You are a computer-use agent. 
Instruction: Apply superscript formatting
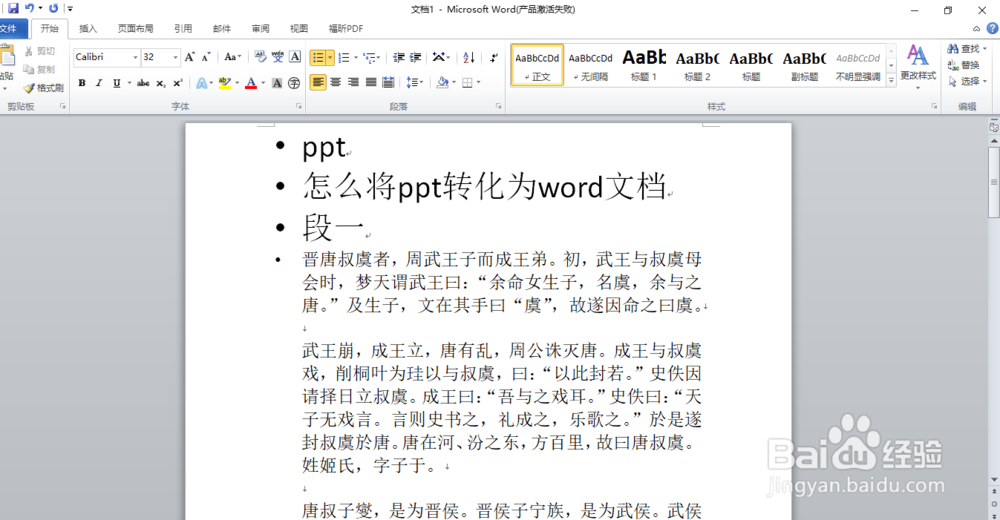(x=177, y=83)
